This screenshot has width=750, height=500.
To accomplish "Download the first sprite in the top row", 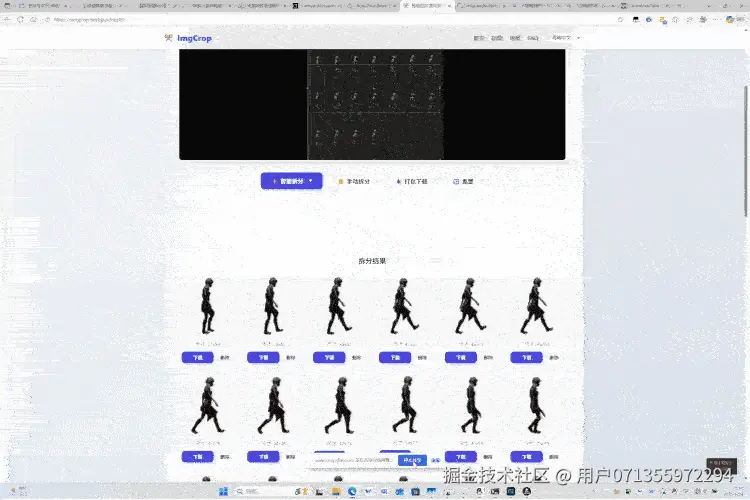I will tap(198, 357).
